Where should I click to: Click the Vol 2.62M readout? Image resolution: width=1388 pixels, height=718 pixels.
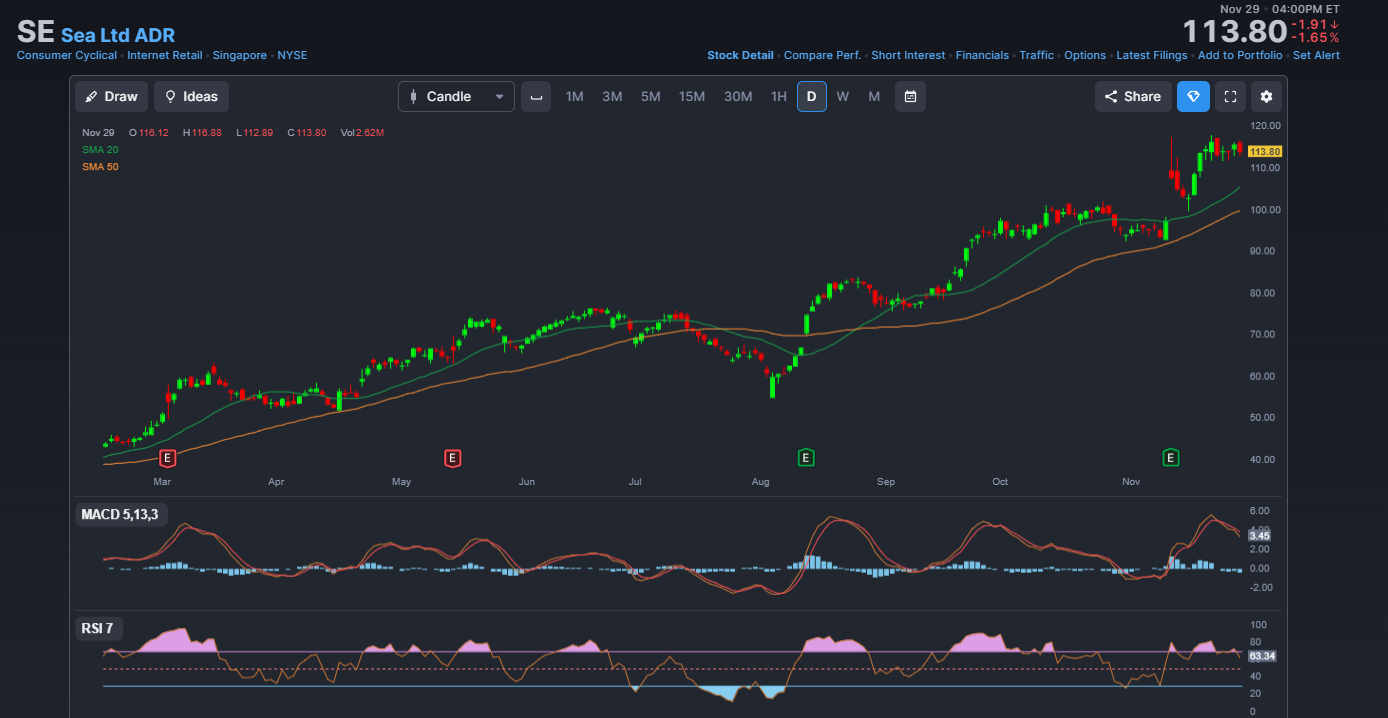pos(362,132)
